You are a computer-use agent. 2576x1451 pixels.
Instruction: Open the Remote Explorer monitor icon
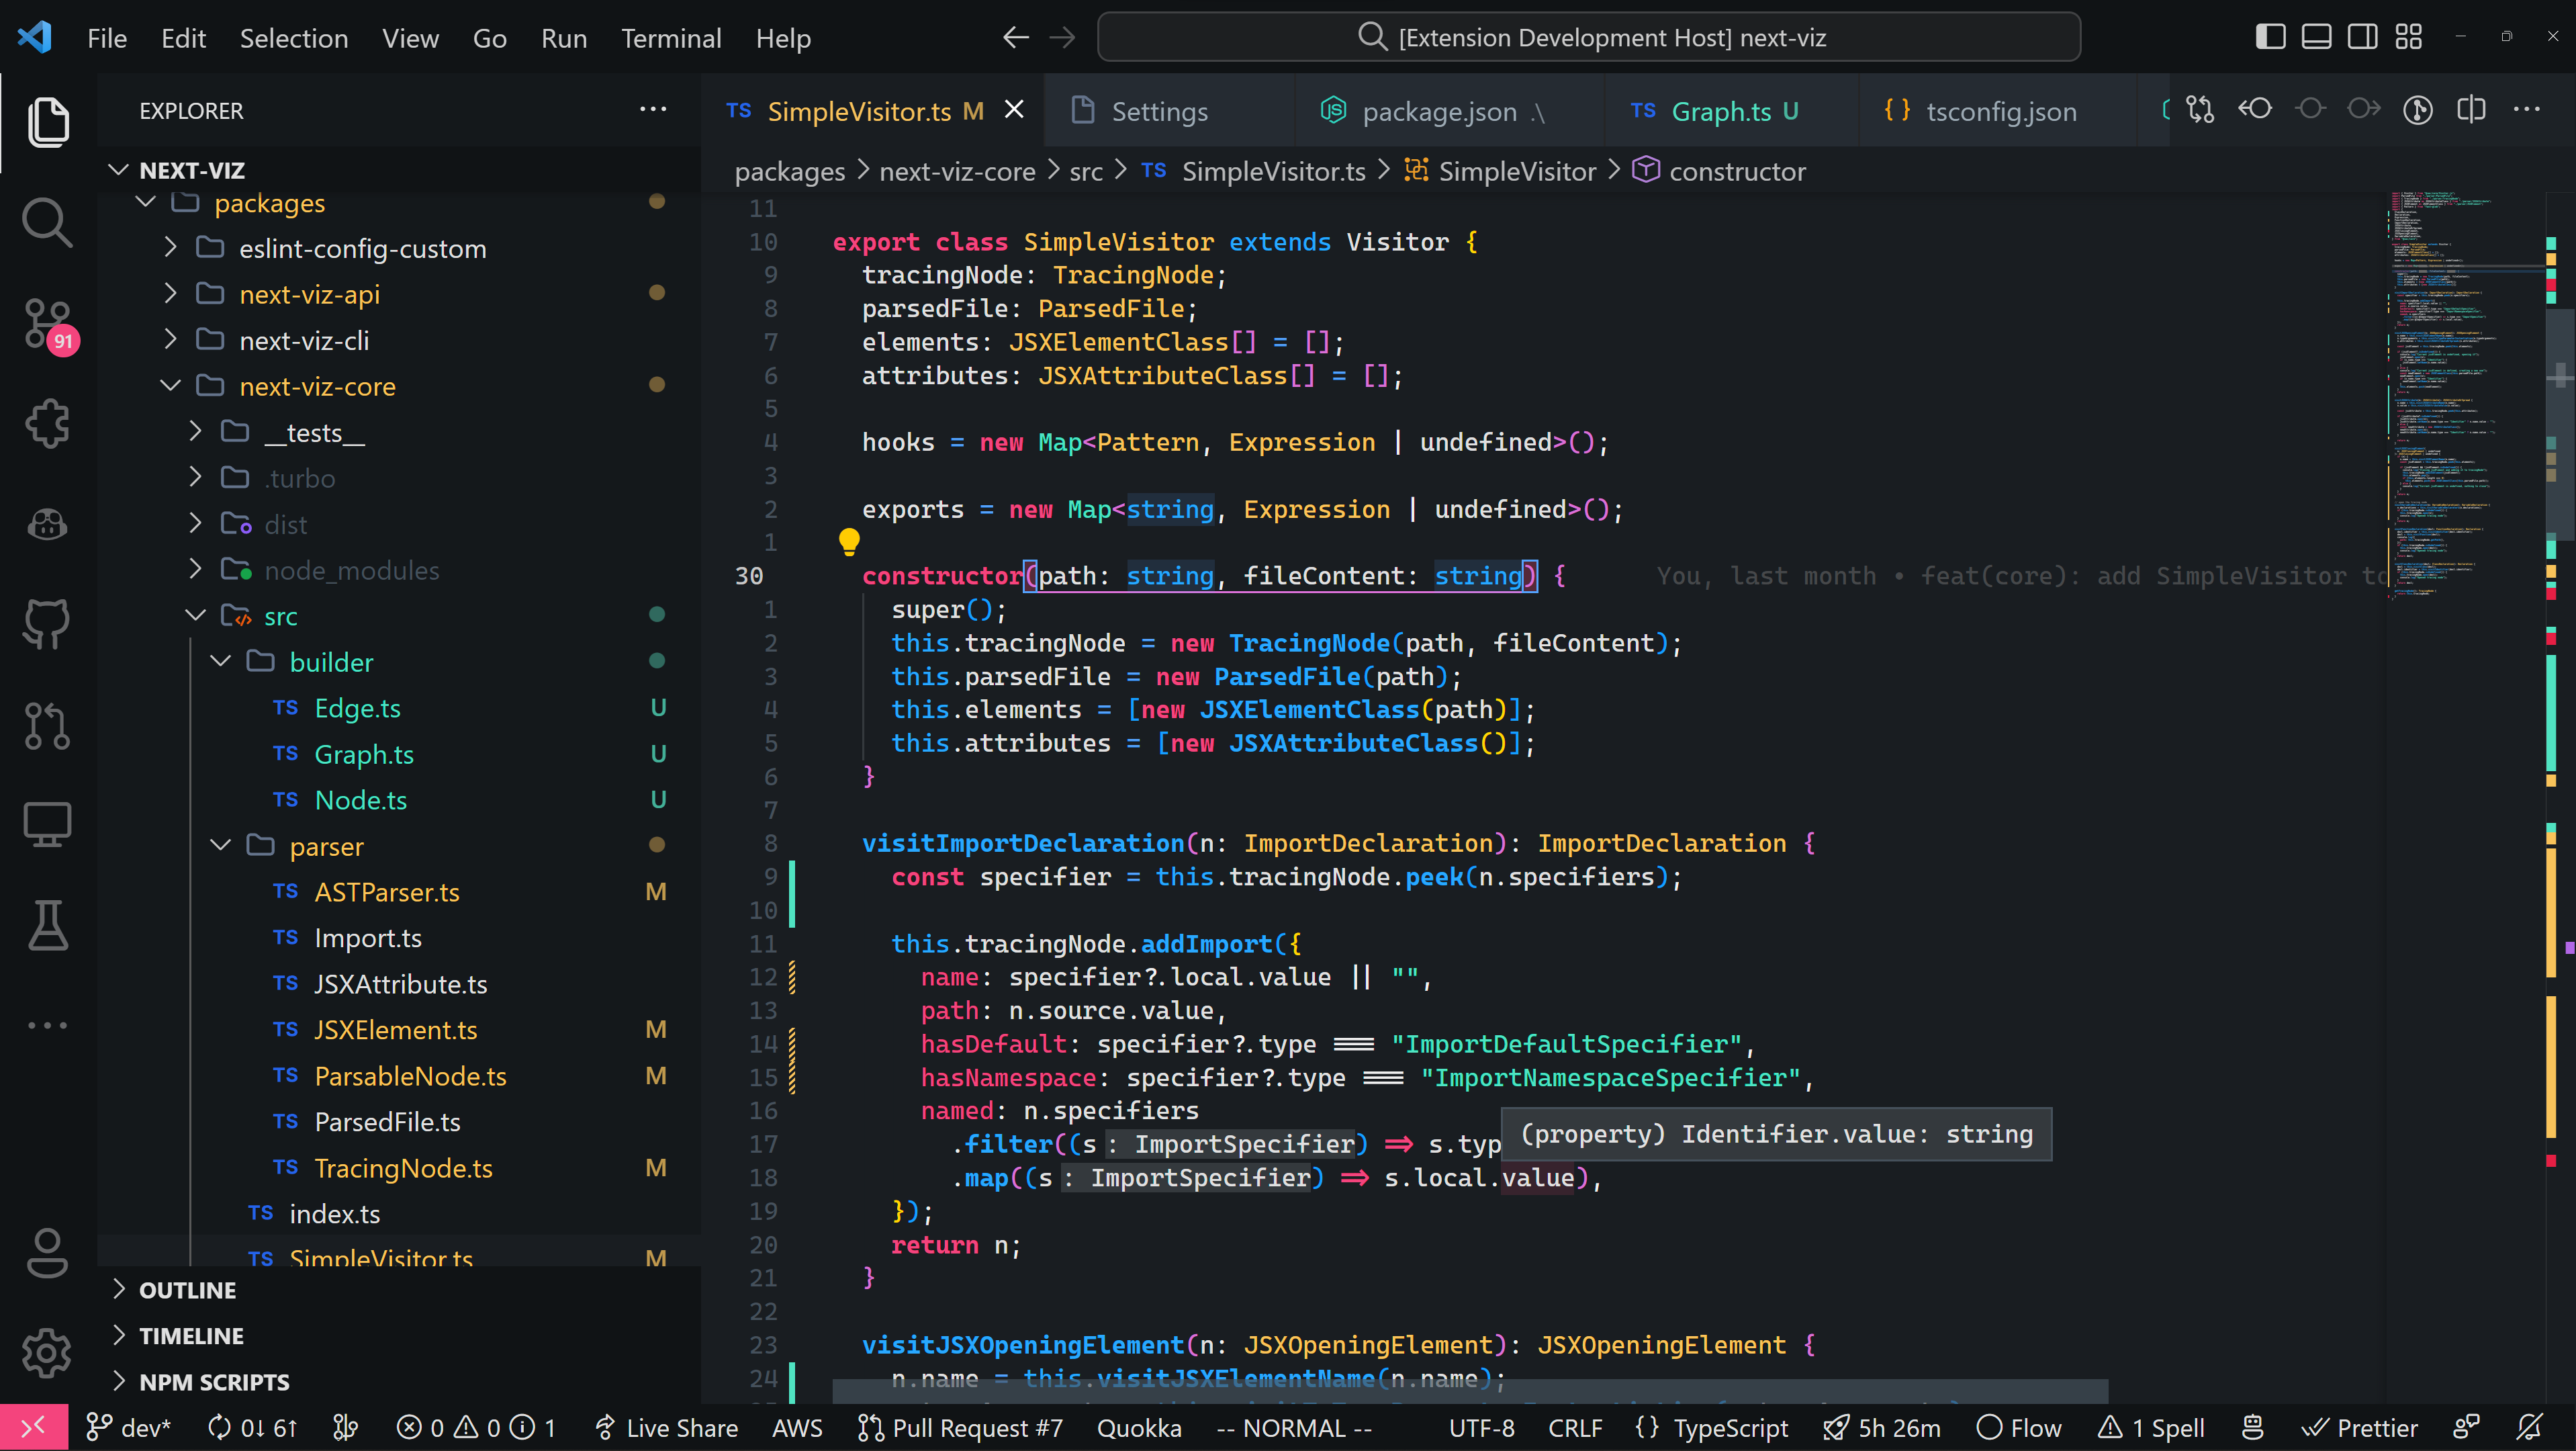[x=48, y=825]
